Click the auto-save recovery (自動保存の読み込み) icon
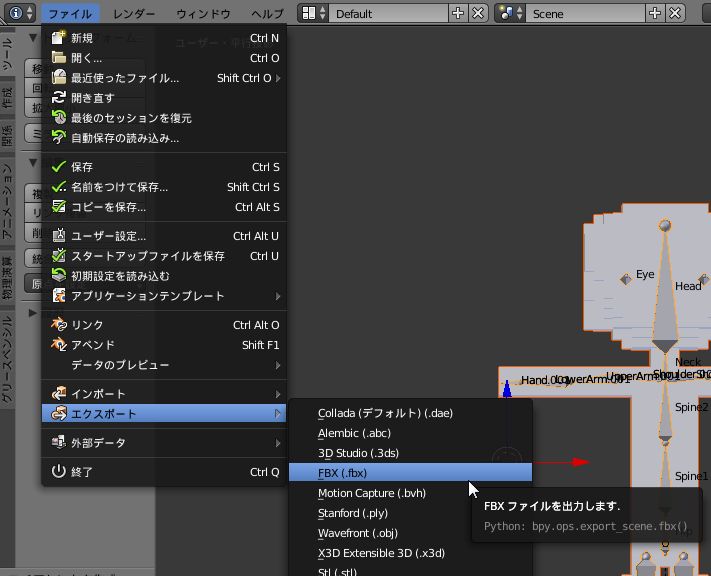Viewport: 711px width, 576px height. 58,137
